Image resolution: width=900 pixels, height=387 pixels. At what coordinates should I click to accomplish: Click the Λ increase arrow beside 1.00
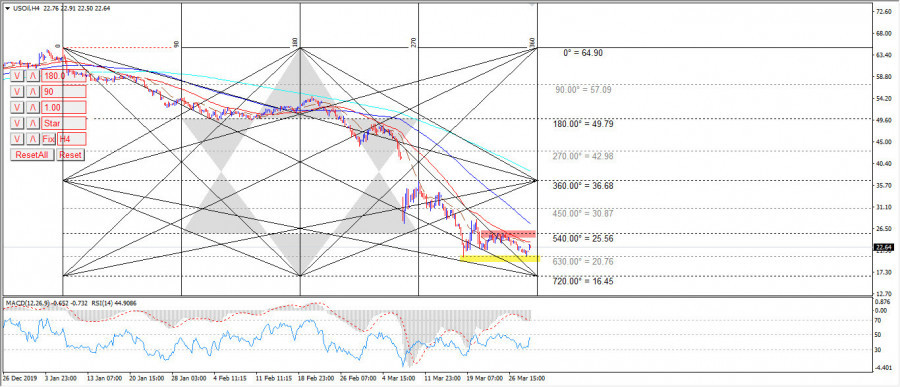click(x=33, y=107)
